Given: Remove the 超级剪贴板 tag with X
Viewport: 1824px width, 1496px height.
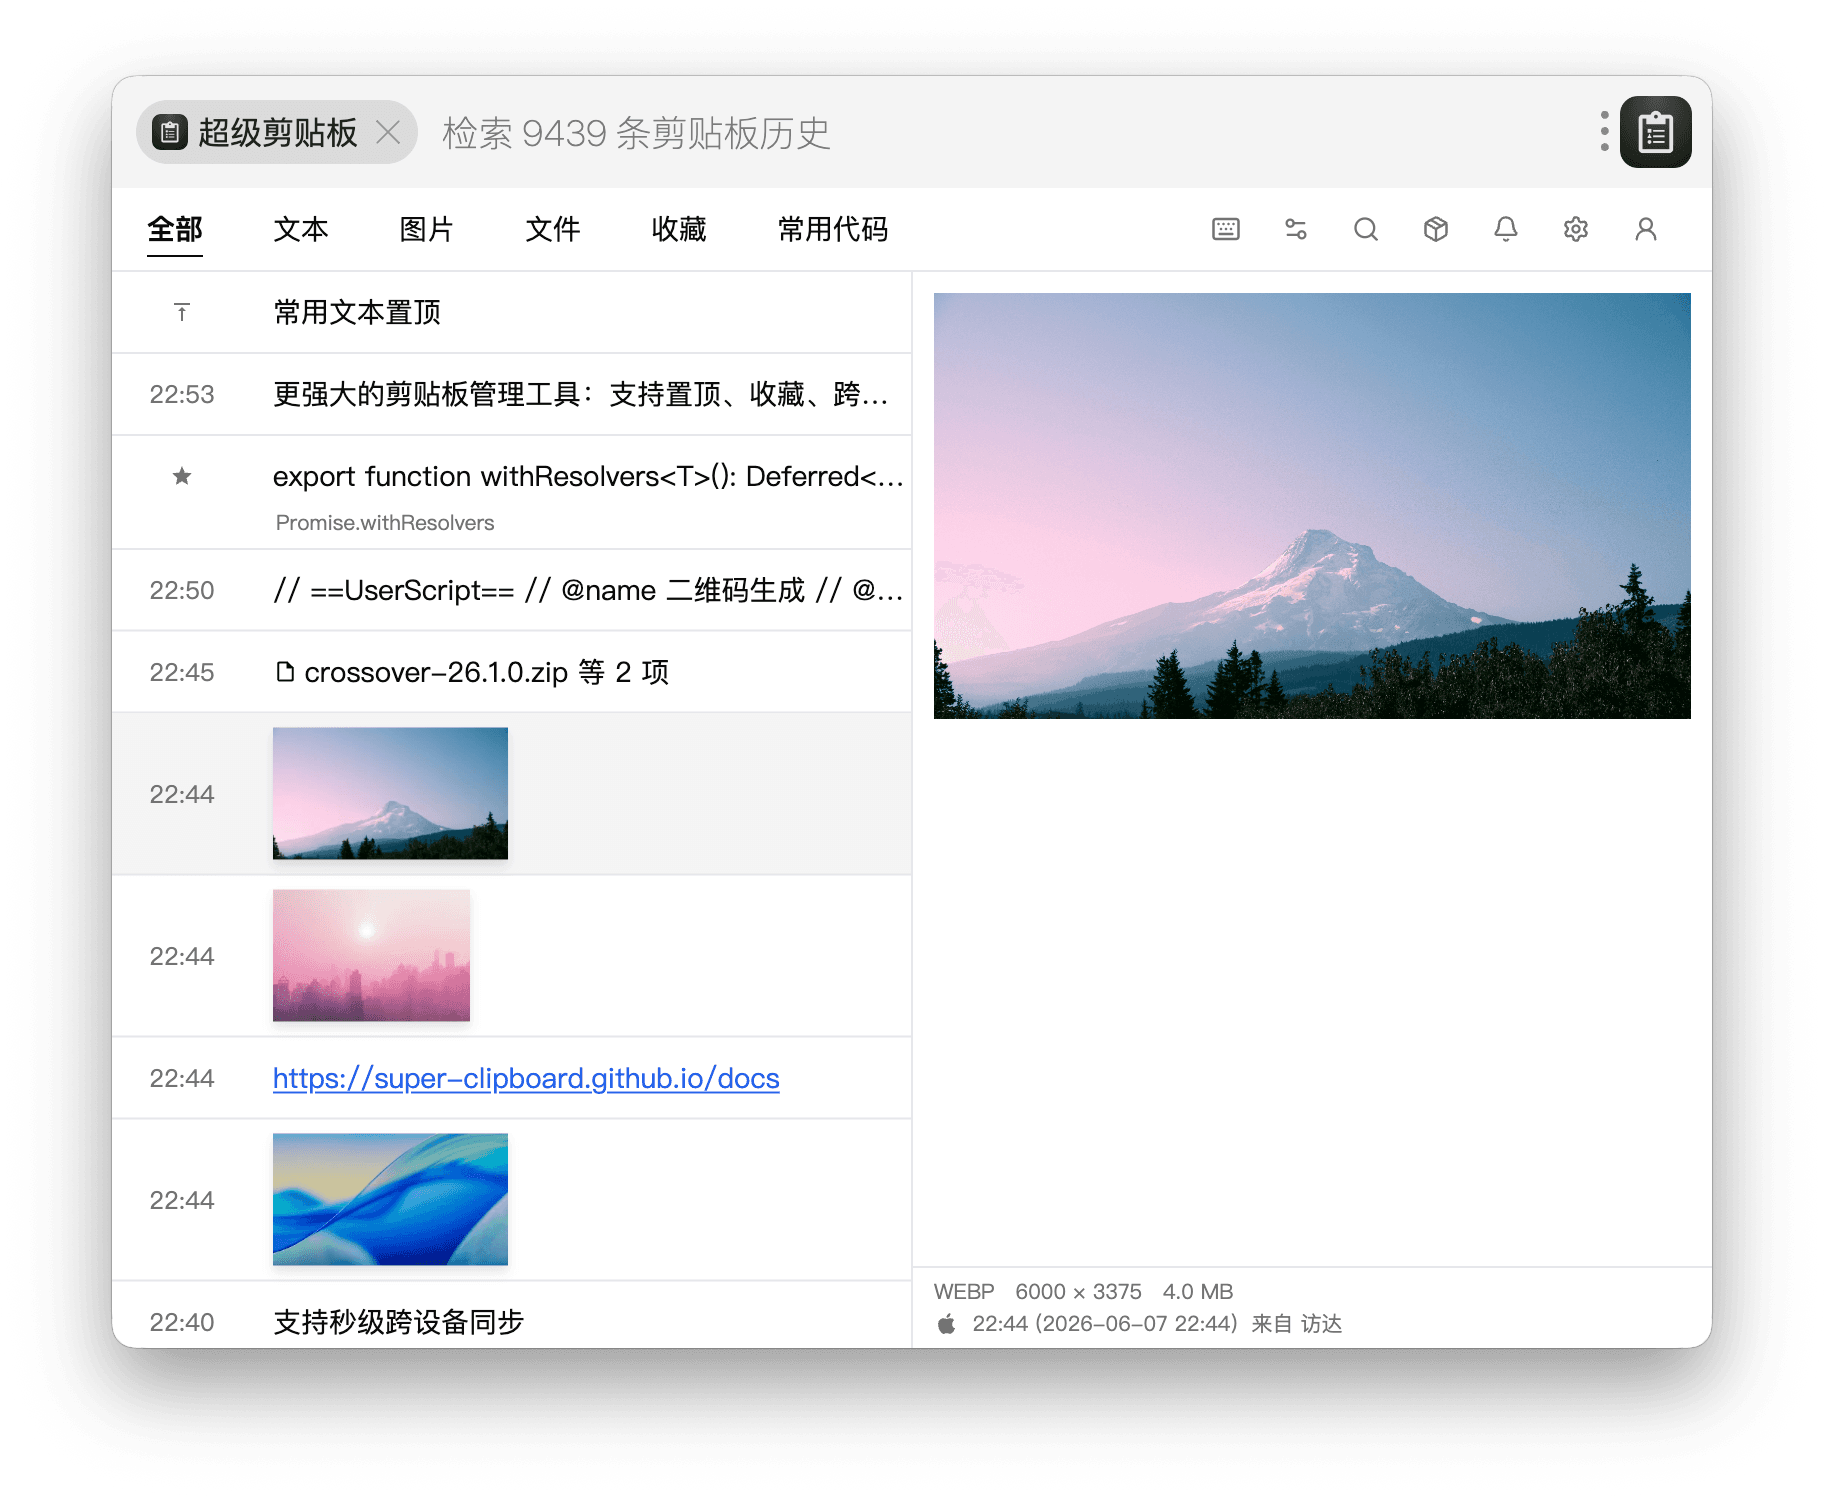Looking at the screenshot, I should (x=388, y=132).
